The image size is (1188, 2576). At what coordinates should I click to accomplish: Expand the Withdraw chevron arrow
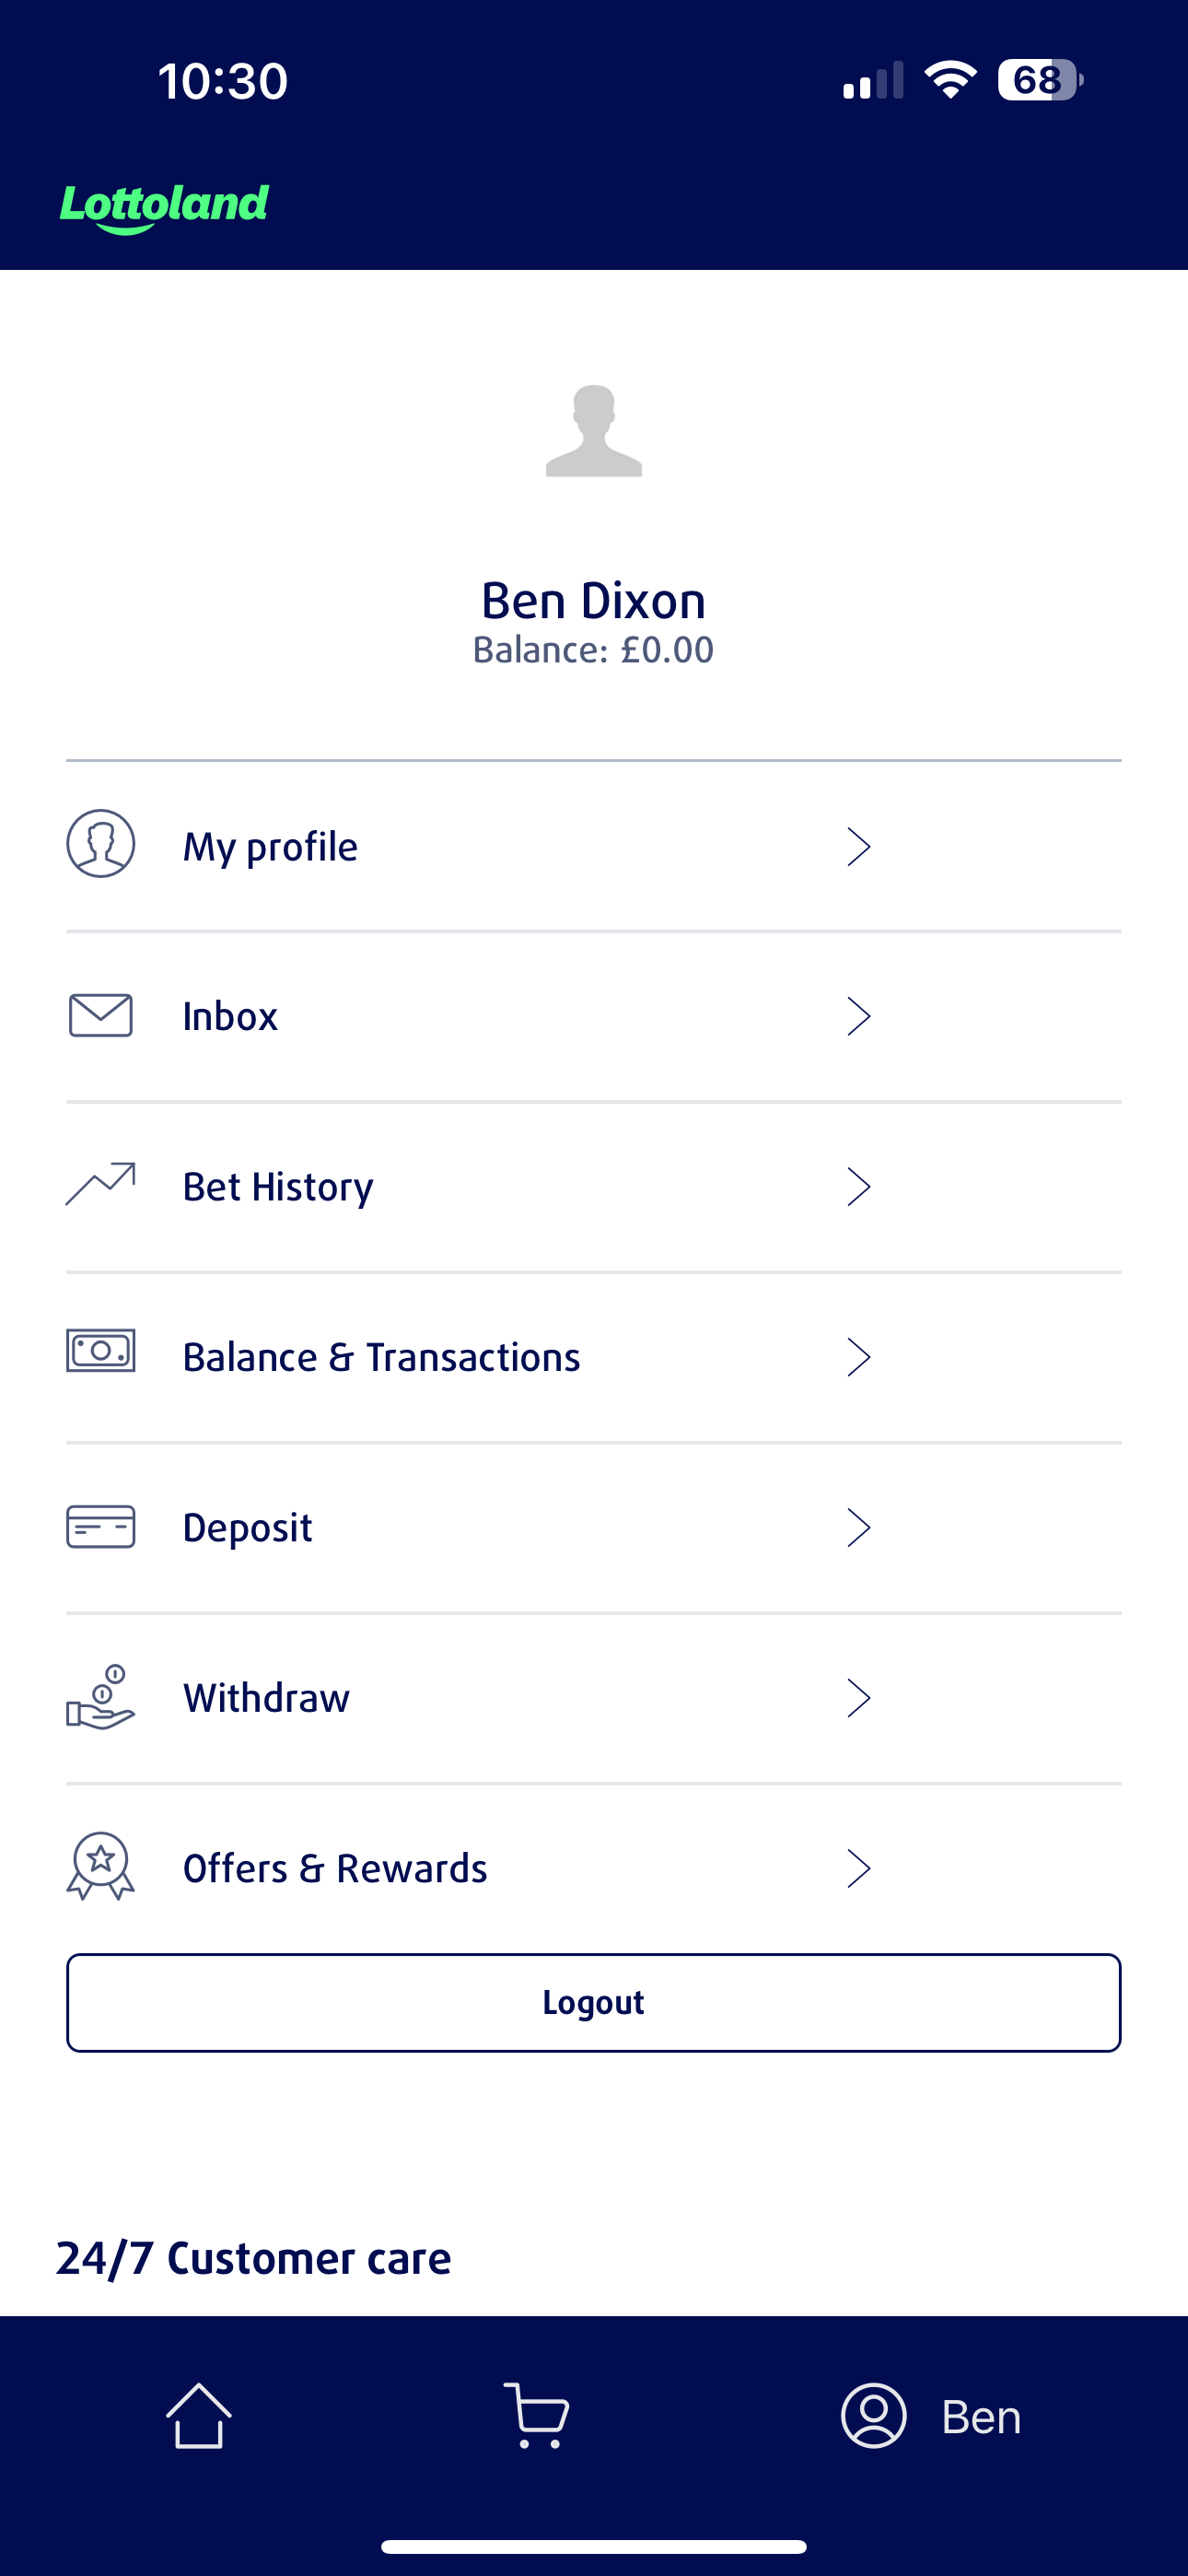click(858, 1698)
